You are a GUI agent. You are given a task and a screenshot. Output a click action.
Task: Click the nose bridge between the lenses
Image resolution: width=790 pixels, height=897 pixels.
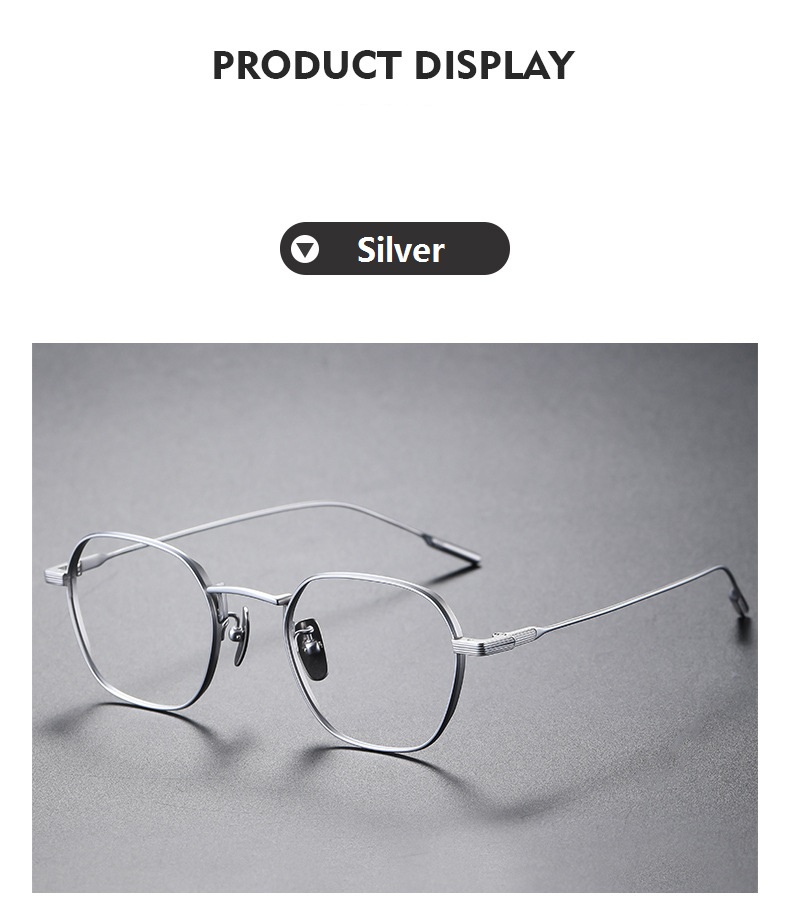tap(250, 595)
